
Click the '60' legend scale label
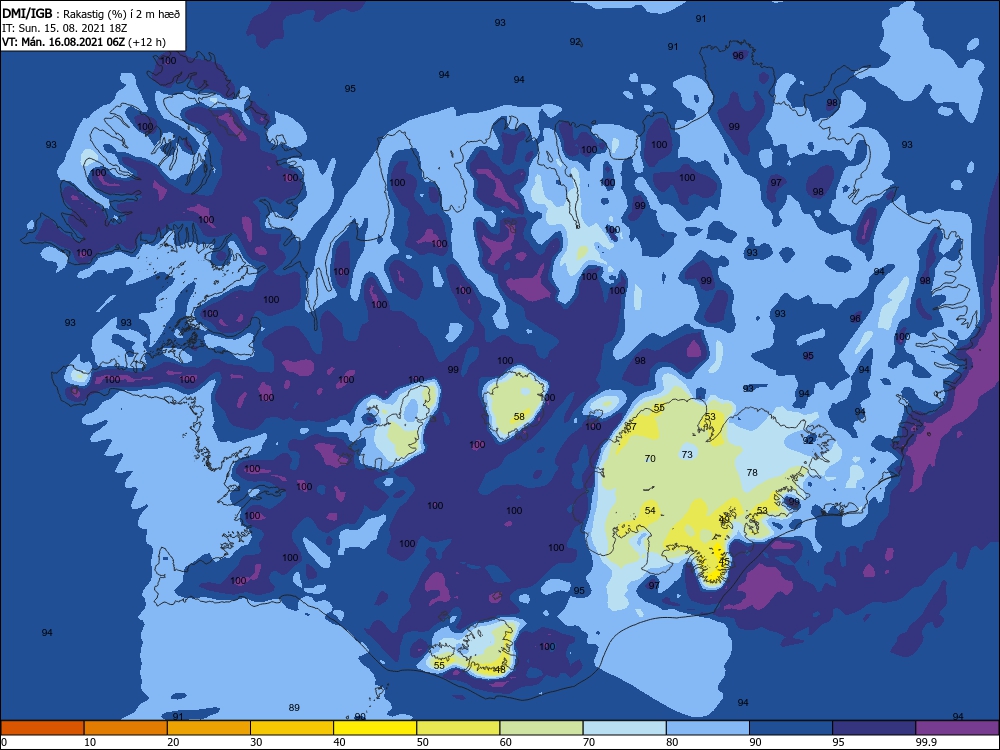(506, 742)
